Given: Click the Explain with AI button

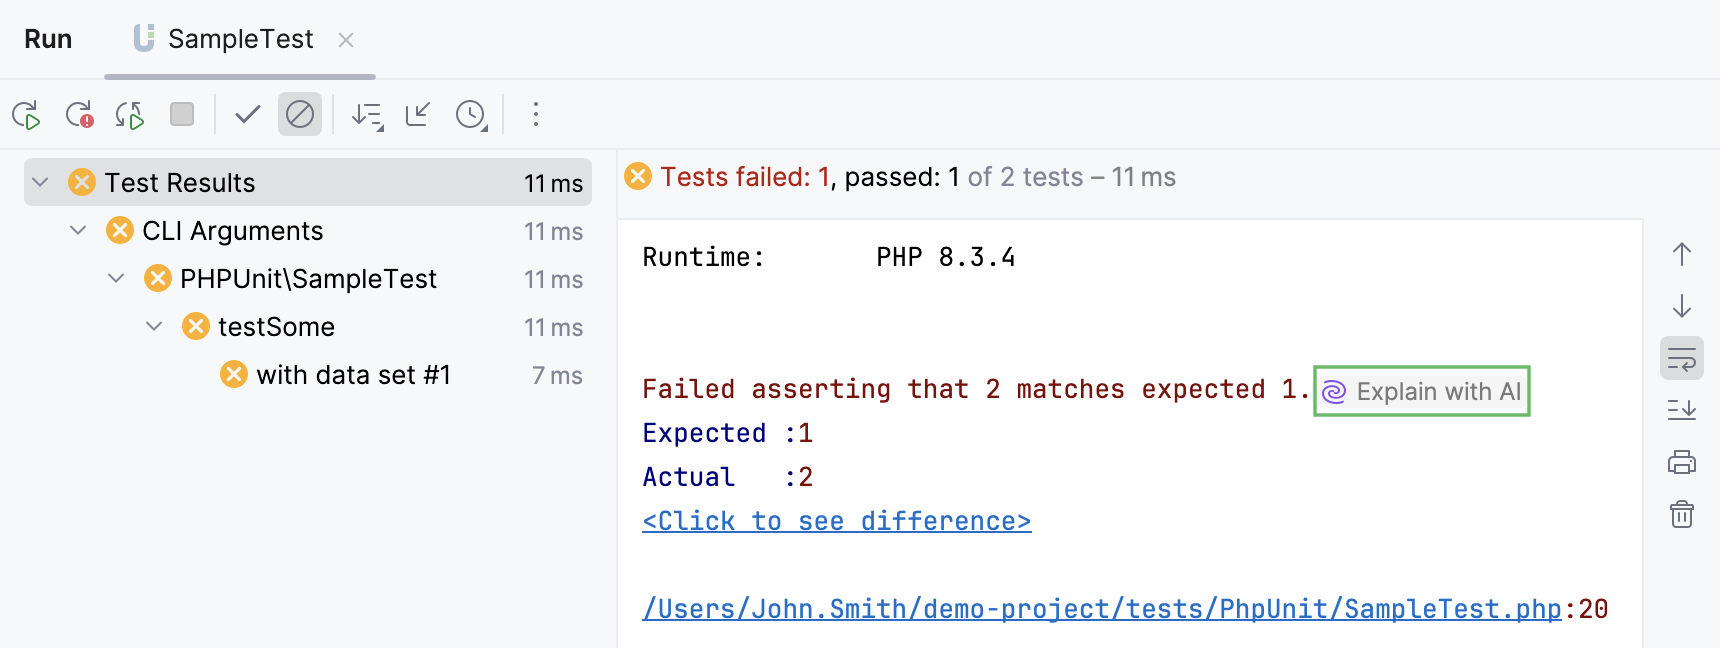Looking at the screenshot, I should pyautogui.click(x=1422, y=391).
